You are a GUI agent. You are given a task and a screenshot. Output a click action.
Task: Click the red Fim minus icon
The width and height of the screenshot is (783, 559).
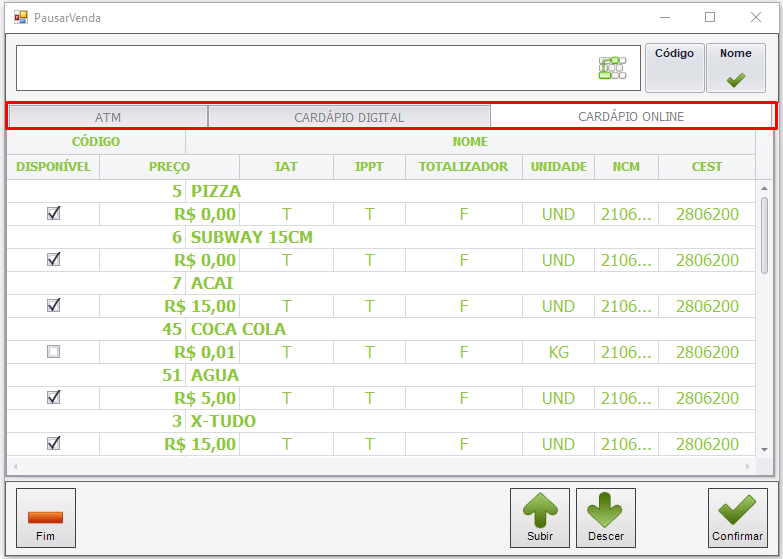[45, 518]
